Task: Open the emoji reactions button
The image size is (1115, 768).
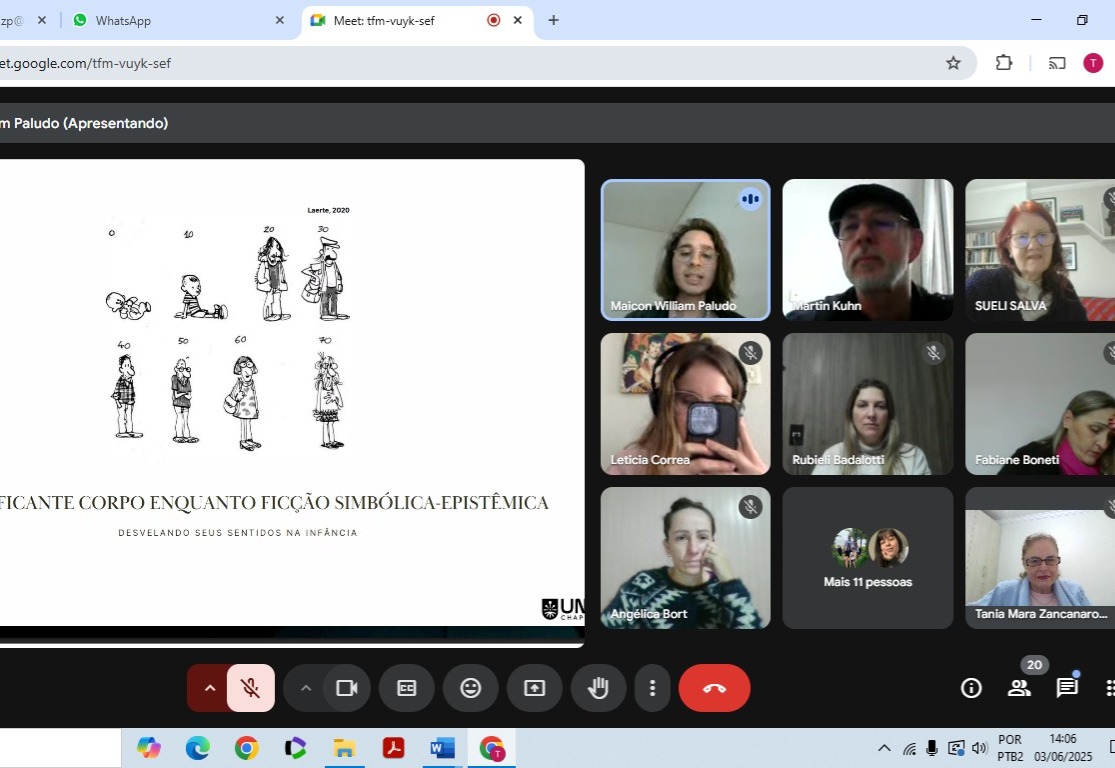Action: 471,688
